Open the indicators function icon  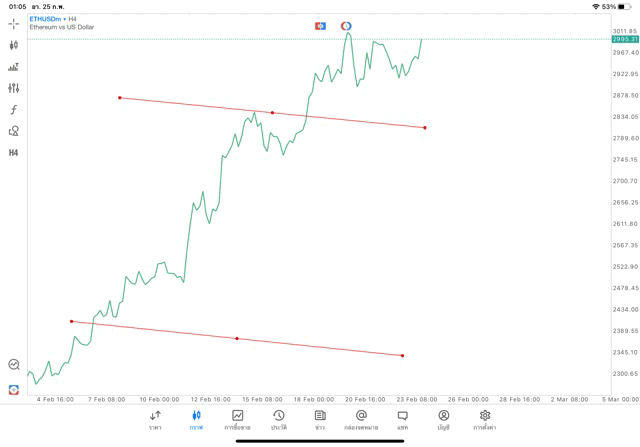(14, 109)
